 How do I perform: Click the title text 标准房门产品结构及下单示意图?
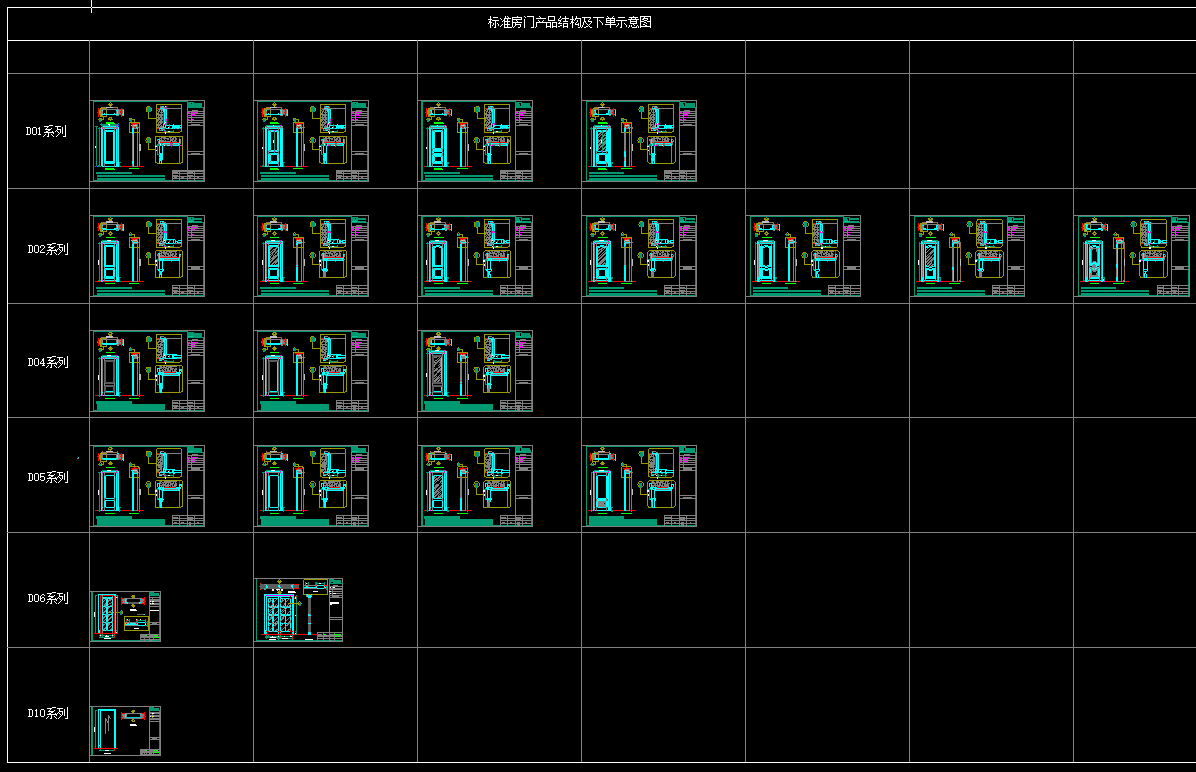569,22
